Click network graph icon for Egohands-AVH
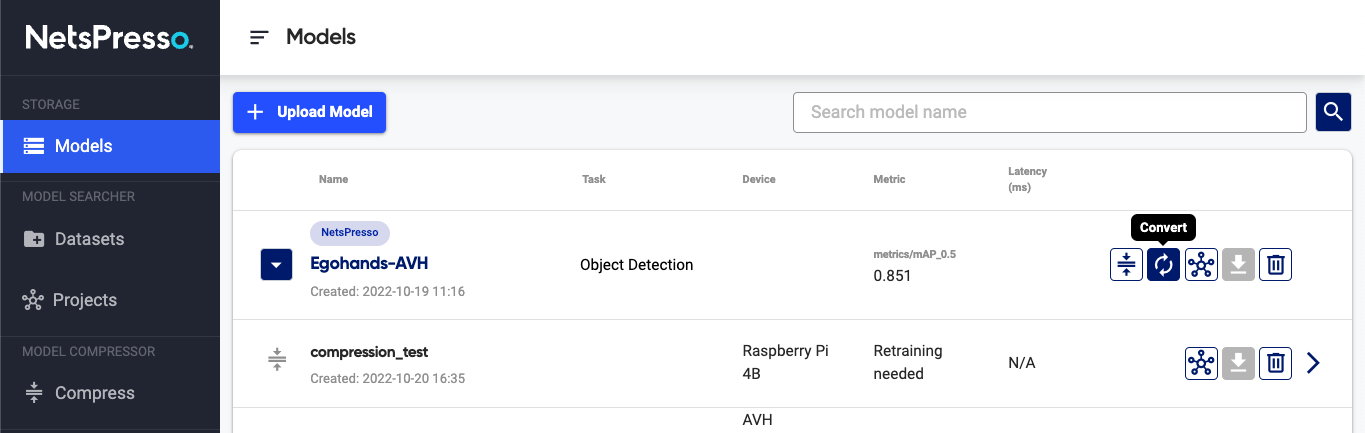The image size is (1365, 433). coord(1201,265)
